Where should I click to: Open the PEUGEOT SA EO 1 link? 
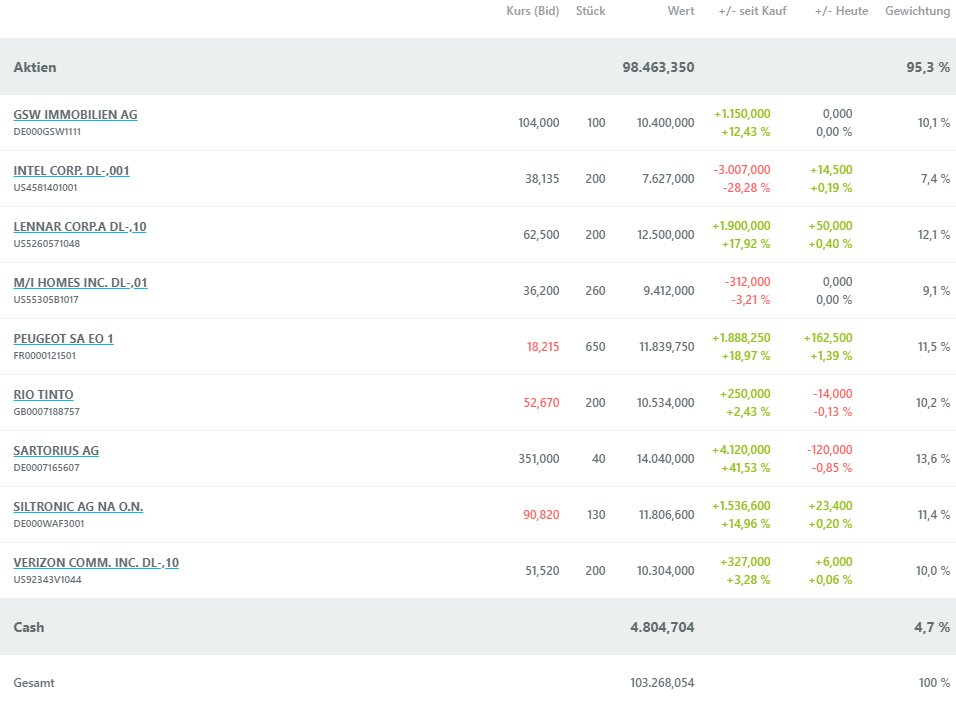63,339
